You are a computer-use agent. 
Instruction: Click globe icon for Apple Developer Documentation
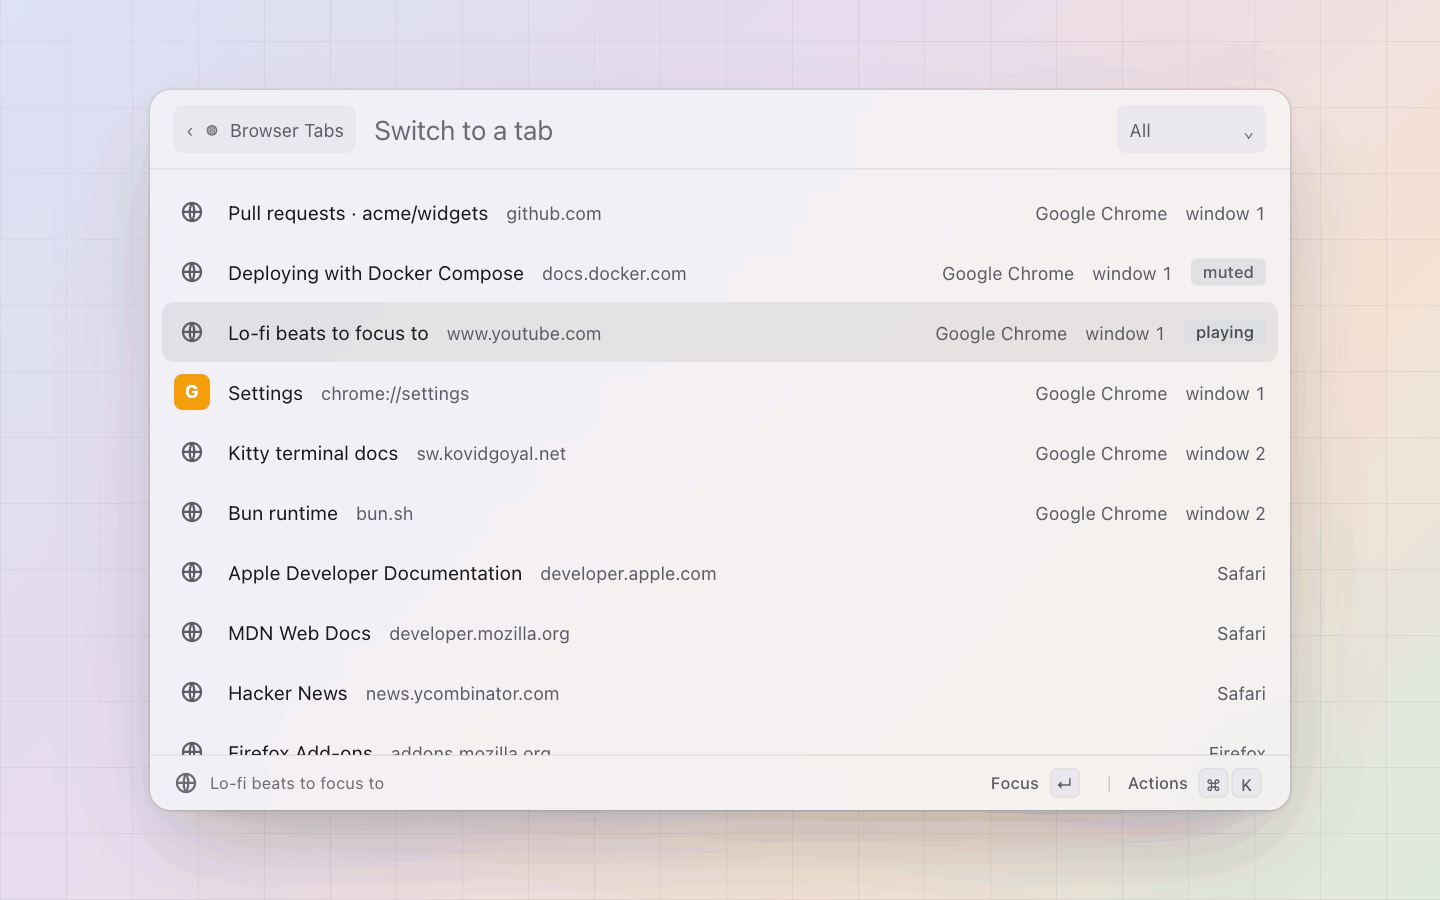pyautogui.click(x=192, y=572)
